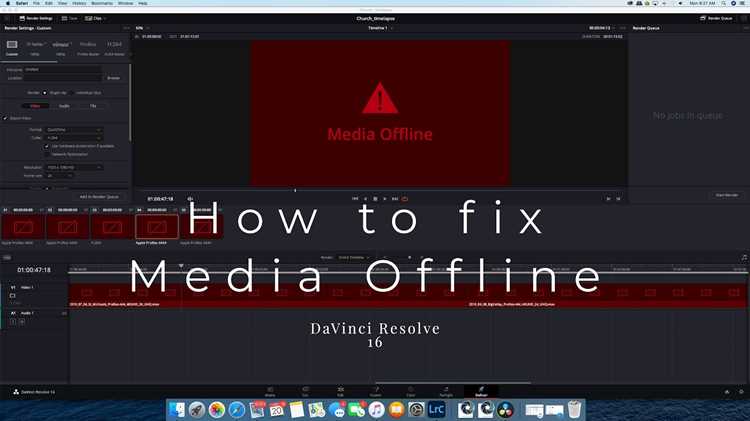Image resolution: width=750 pixels, height=421 pixels.
Task: Toggle loop playback in viewer
Action: click(405, 199)
